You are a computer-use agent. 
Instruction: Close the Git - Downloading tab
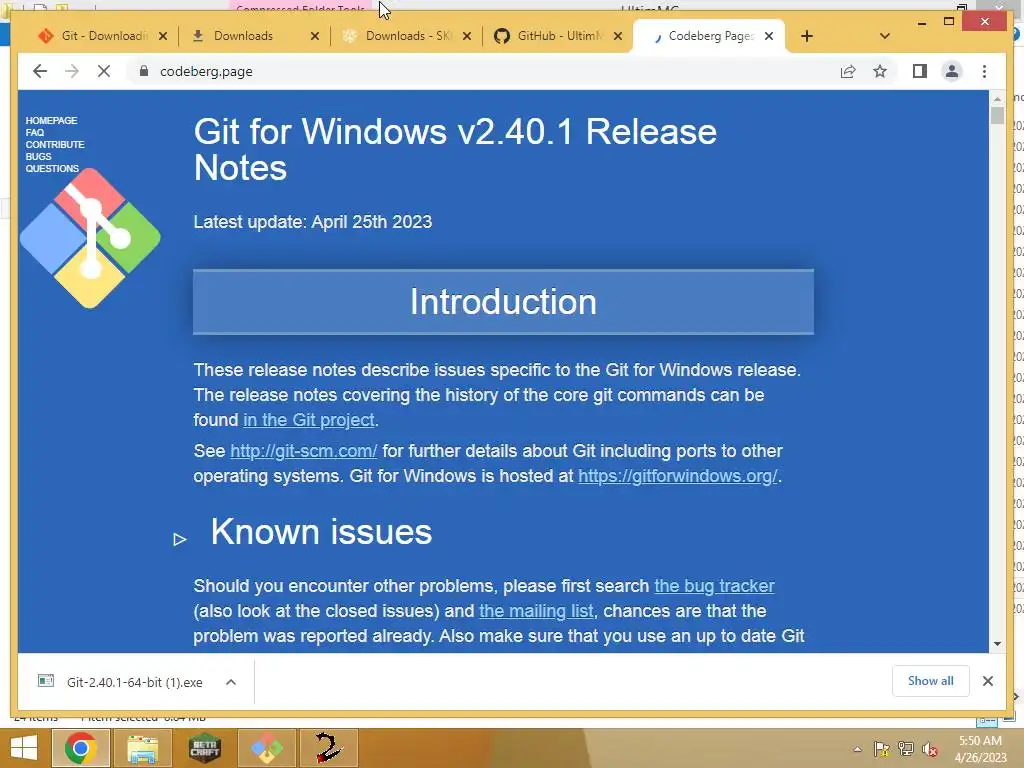tap(163, 37)
